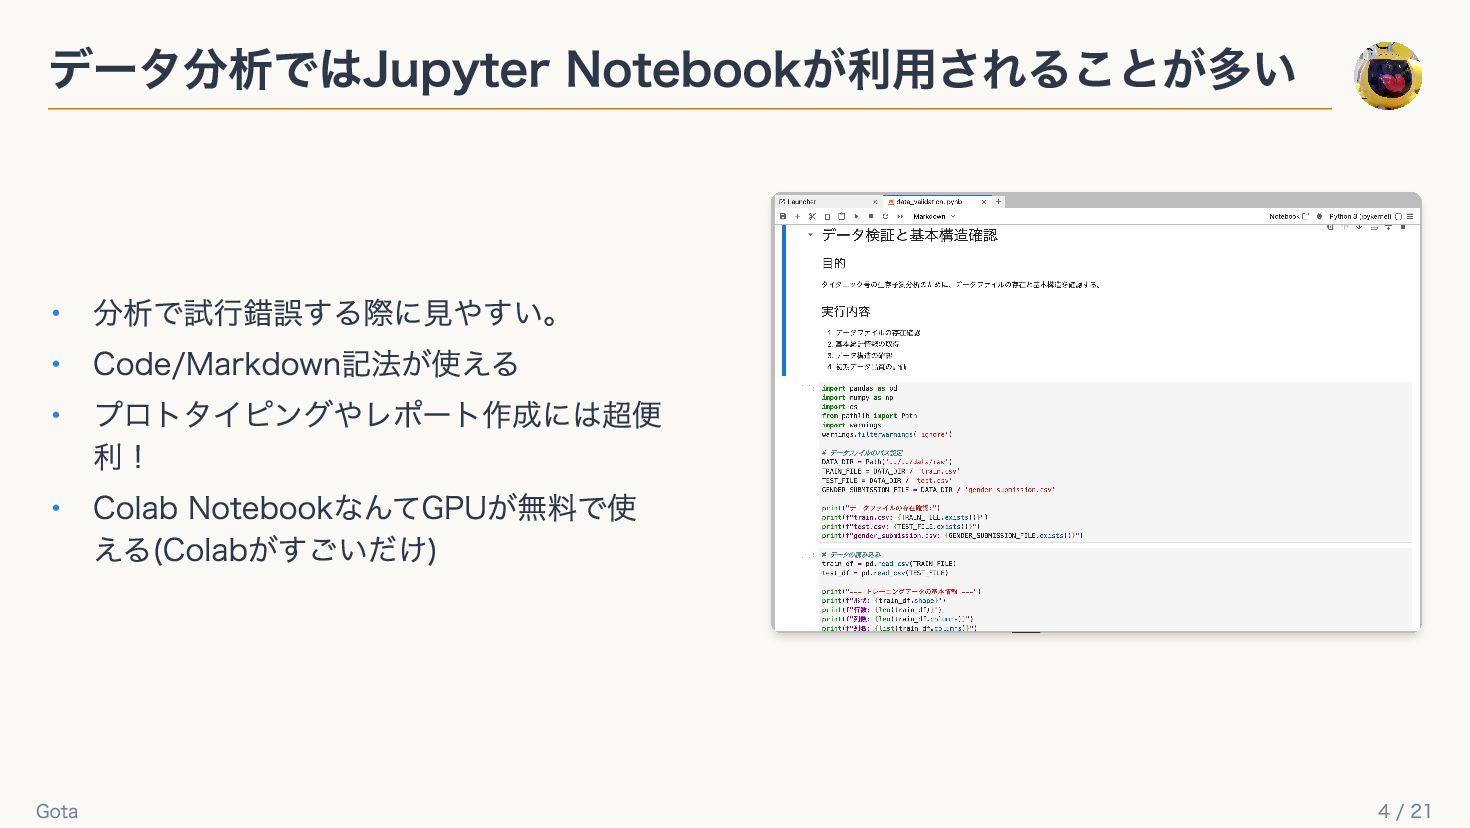Switch to the Launcher tab
1470x828 pixels.
(826, 202)
